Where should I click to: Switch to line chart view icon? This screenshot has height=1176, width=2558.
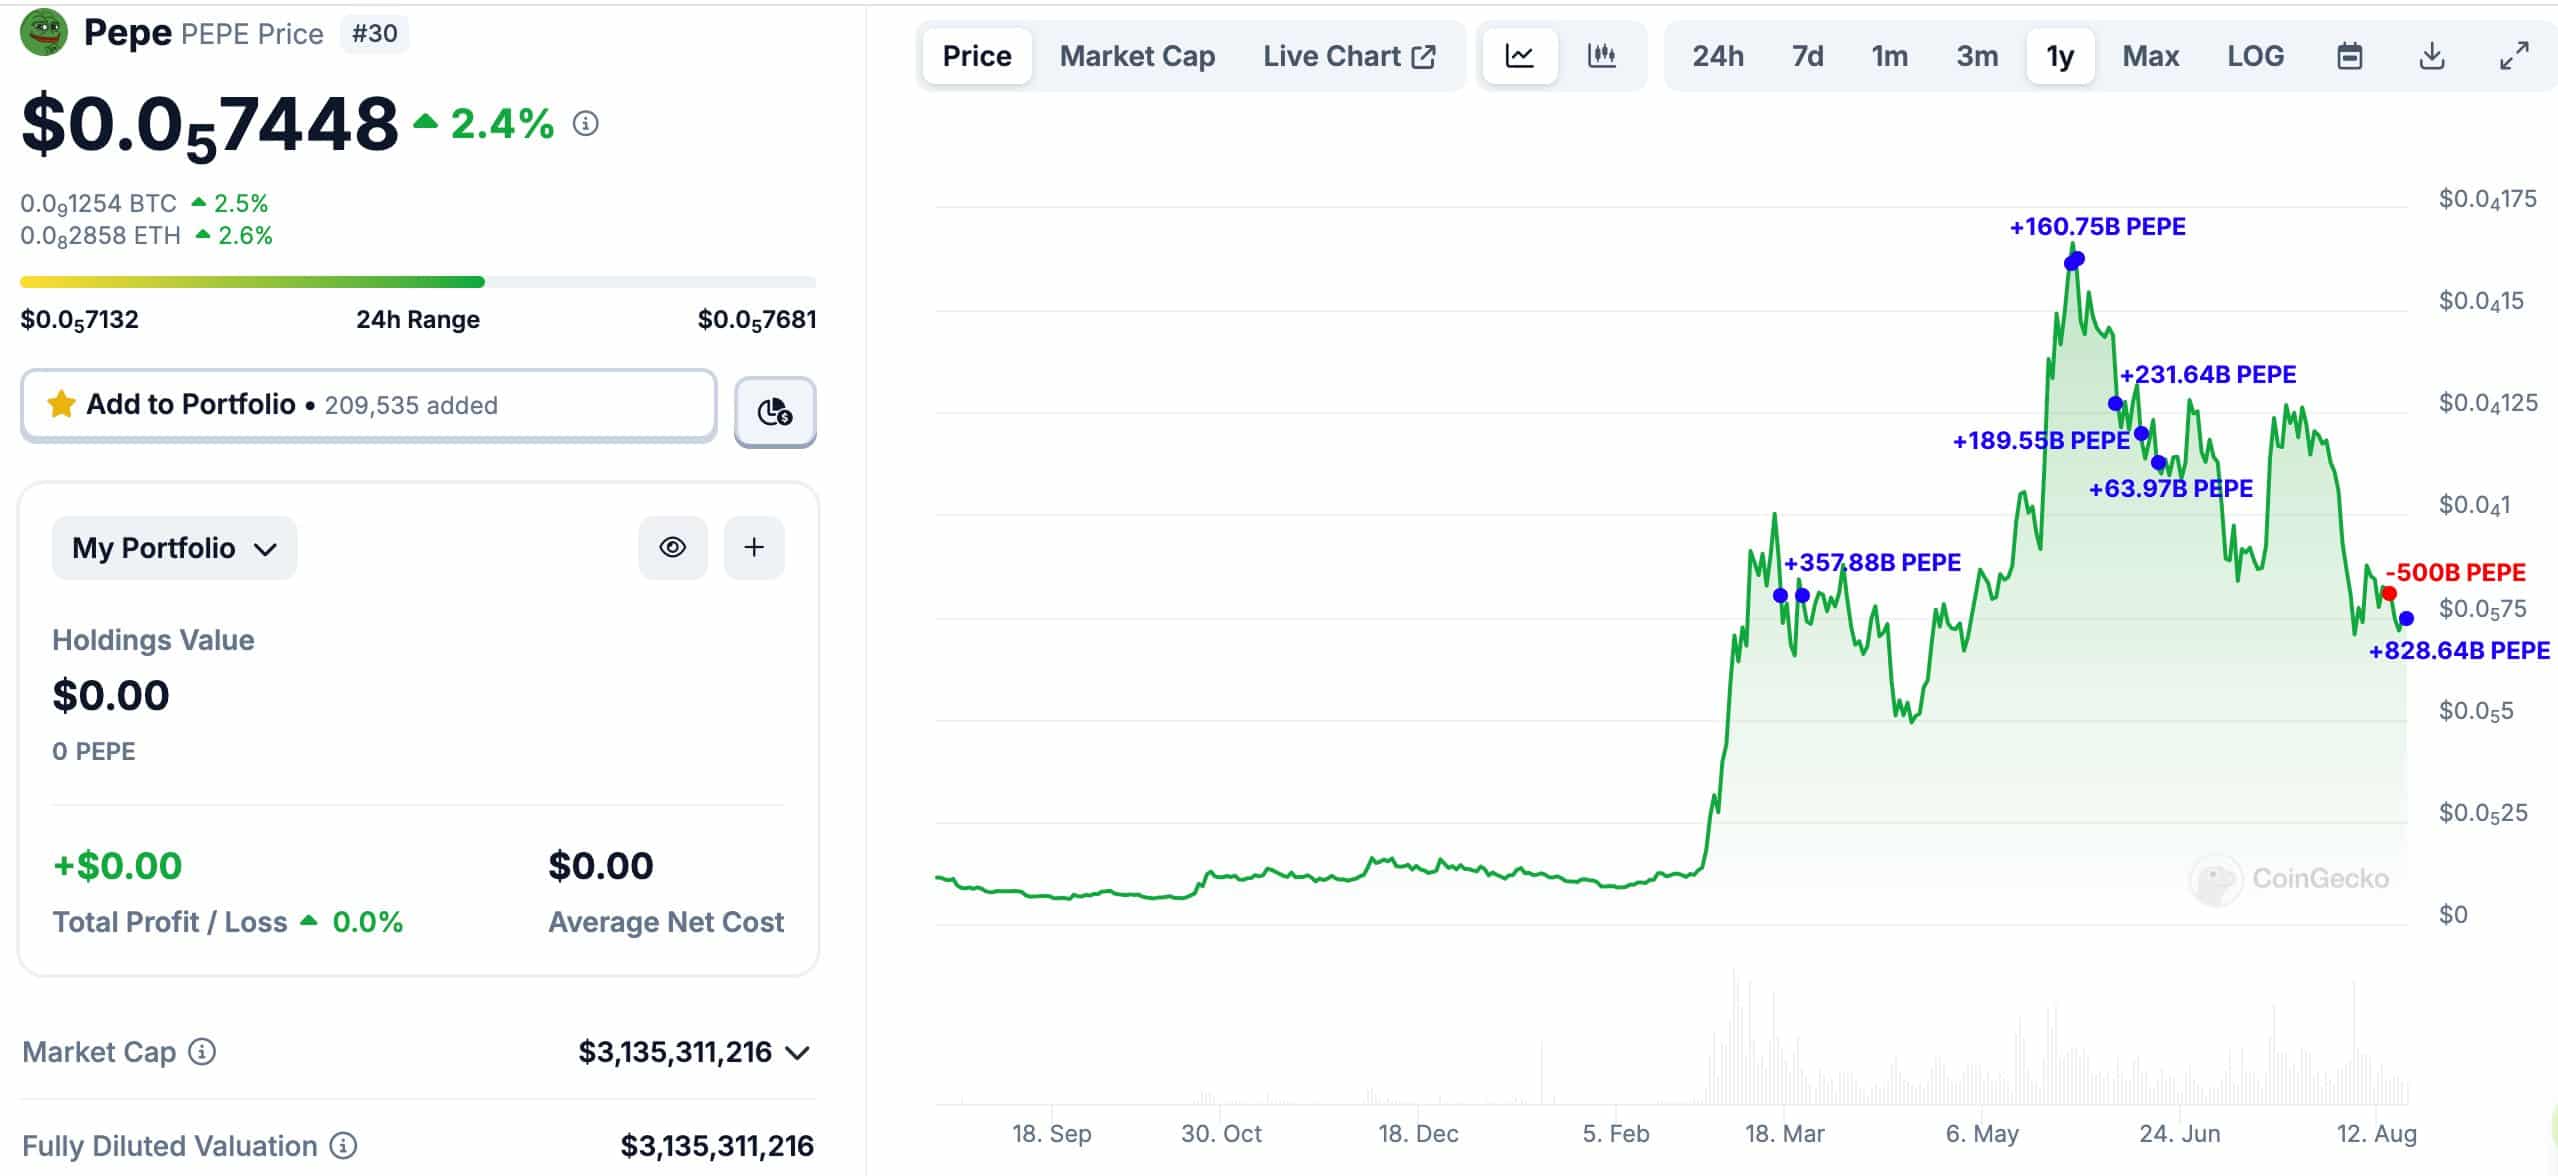click(x=1519, y=56)
